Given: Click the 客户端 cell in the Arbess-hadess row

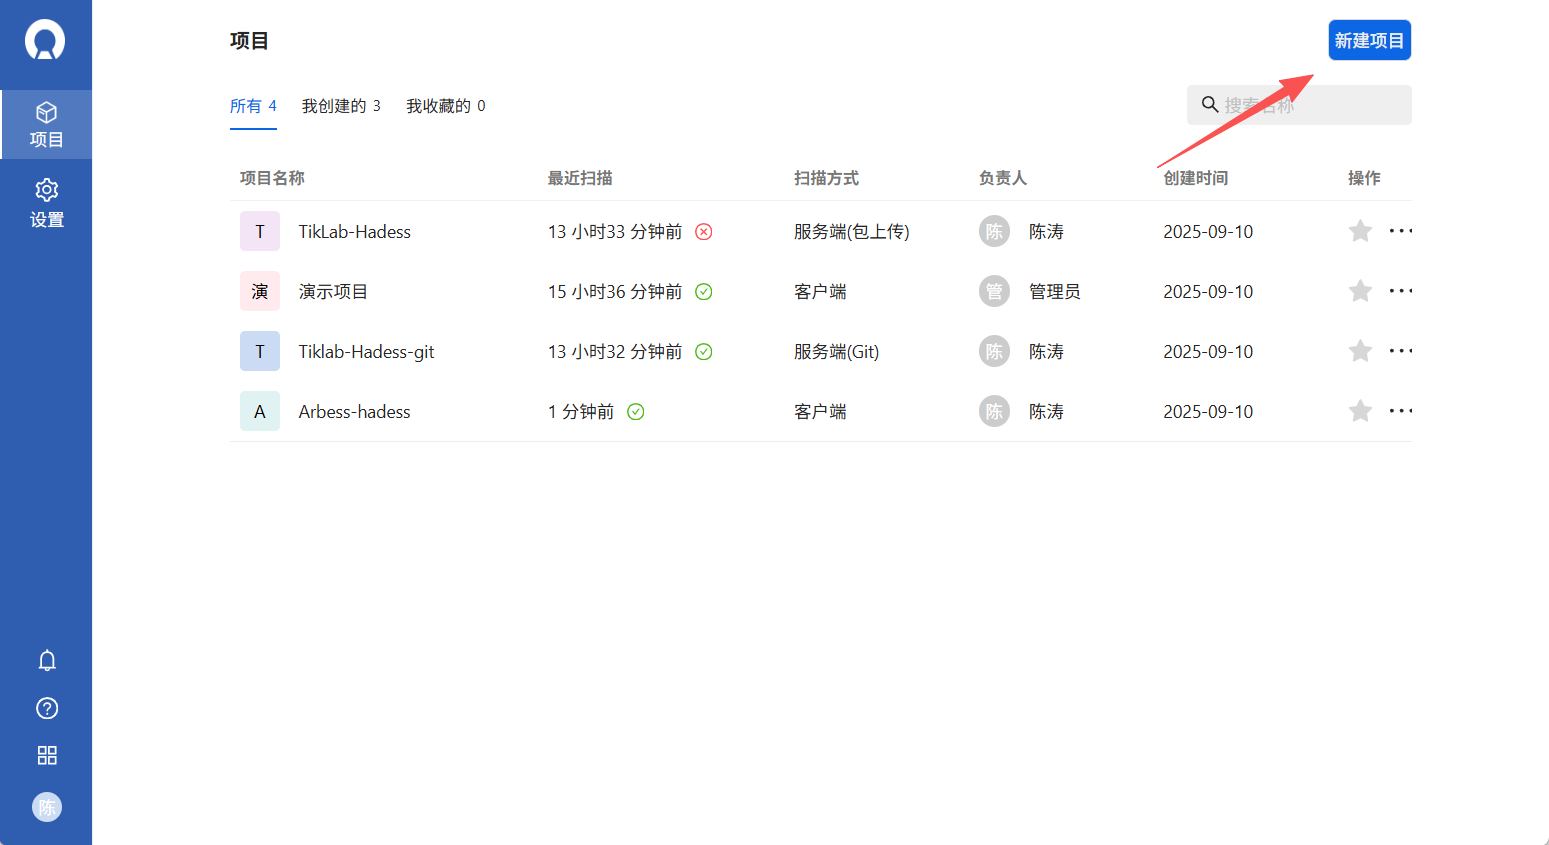Looking at the screenshot, I should pyautogui.click(x=820, y=412).
